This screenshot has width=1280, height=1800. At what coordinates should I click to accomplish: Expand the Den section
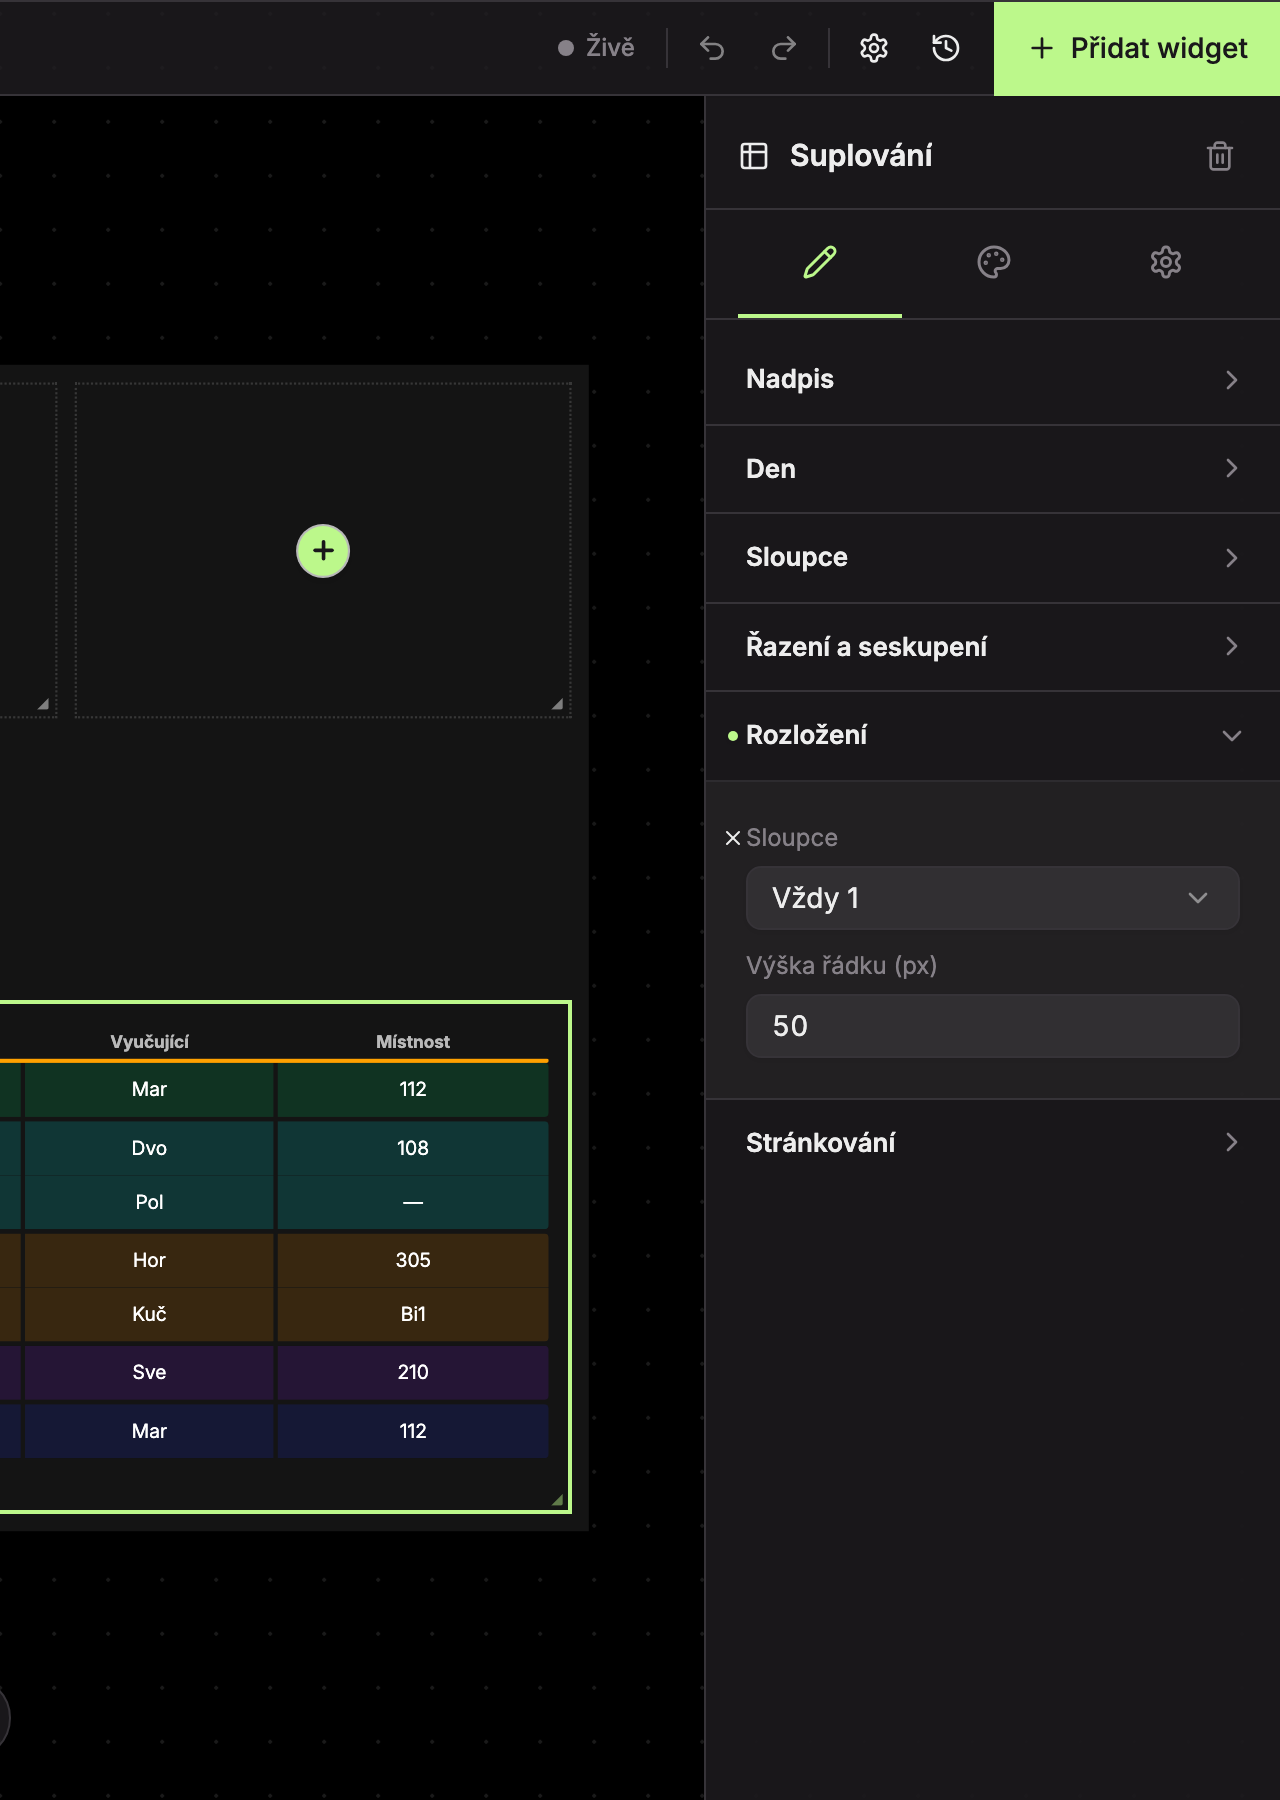click(x=993, y=469)
